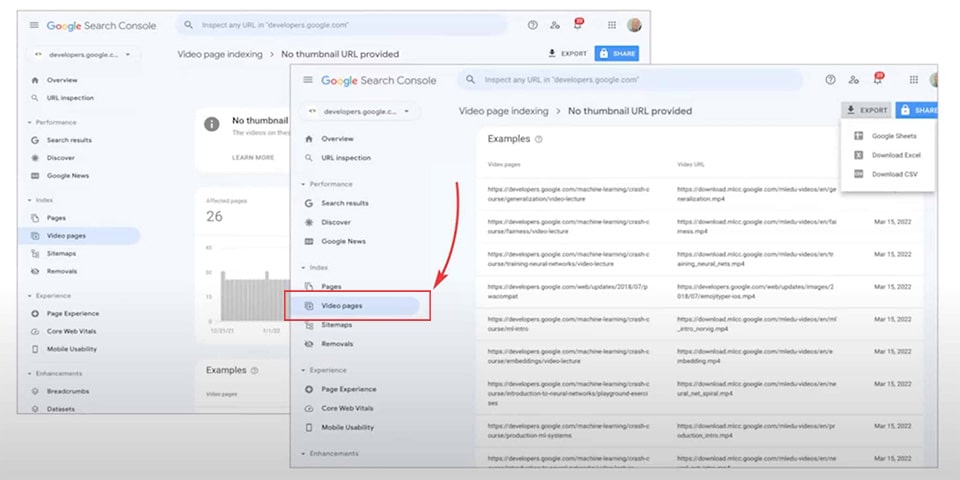Open notifications bell in back window
Image resolution: width=960 pixels, height=480 pixels.
577,24
